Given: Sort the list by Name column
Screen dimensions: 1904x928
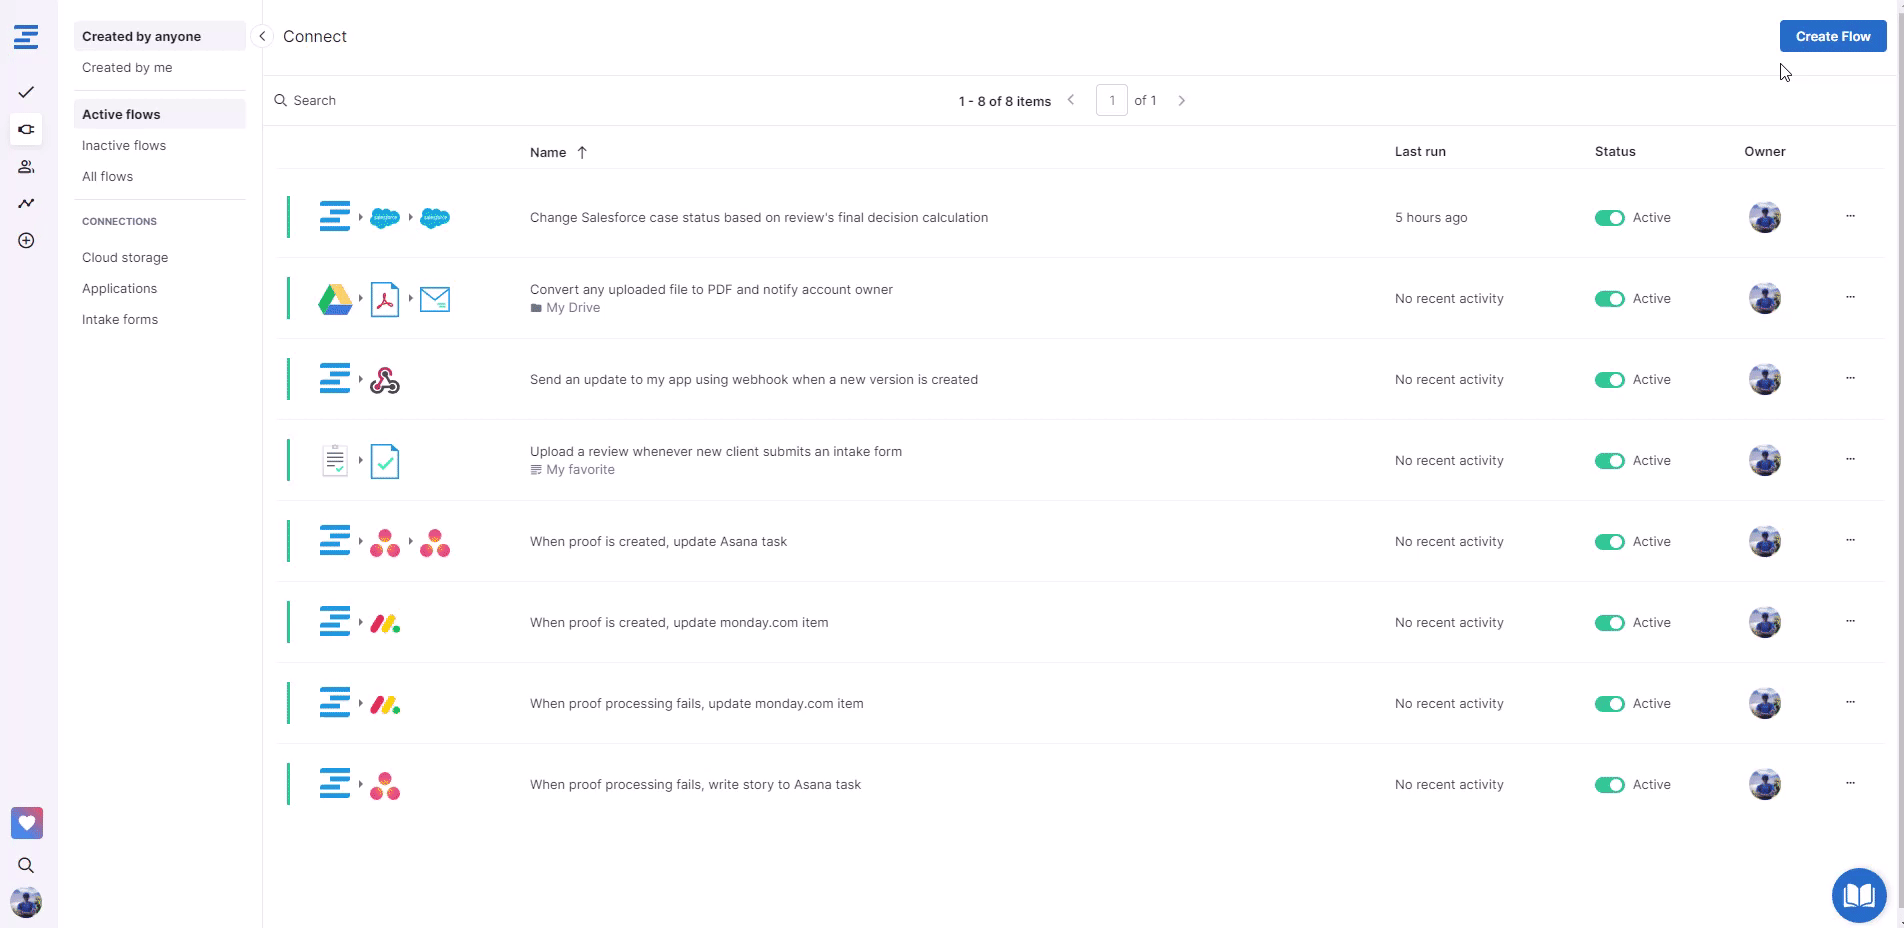Looking at the screenshot, I should point(548,153).
